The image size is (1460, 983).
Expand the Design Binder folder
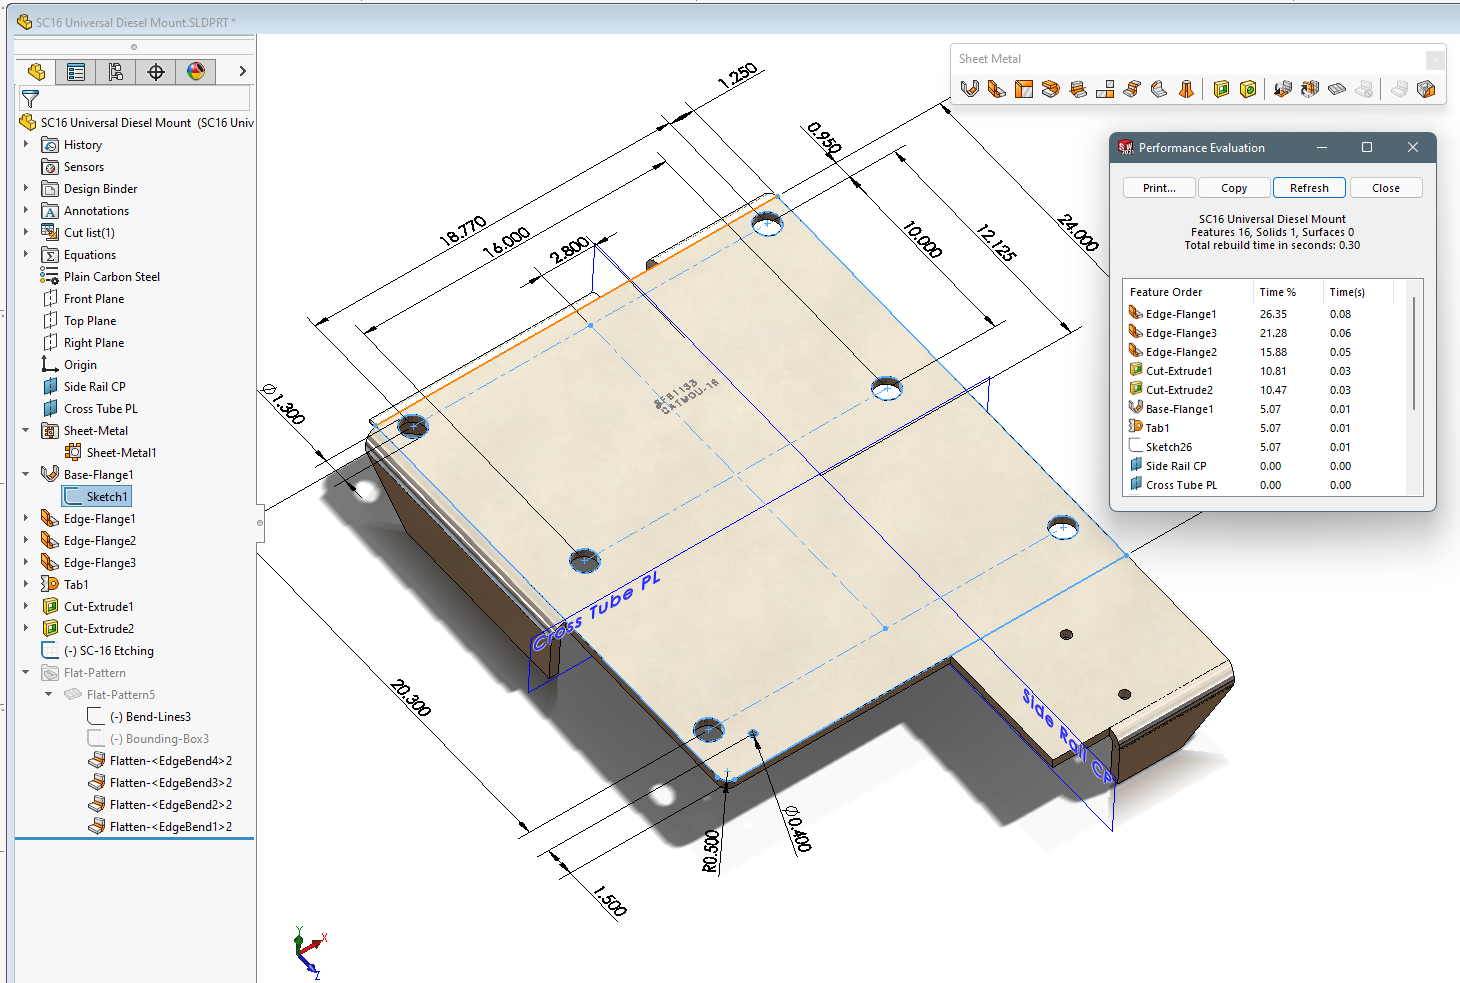[x=26, y=188]
